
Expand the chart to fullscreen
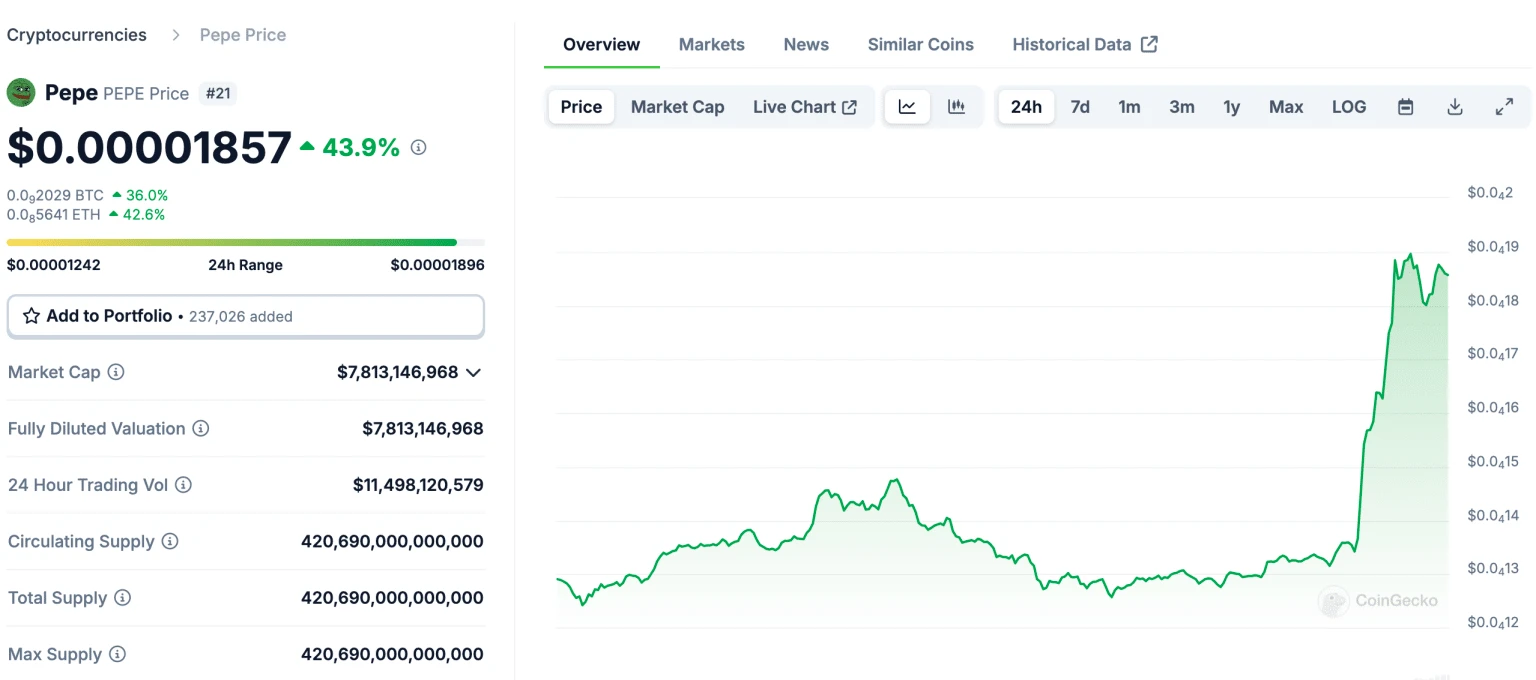click(x=1504, y=107)
